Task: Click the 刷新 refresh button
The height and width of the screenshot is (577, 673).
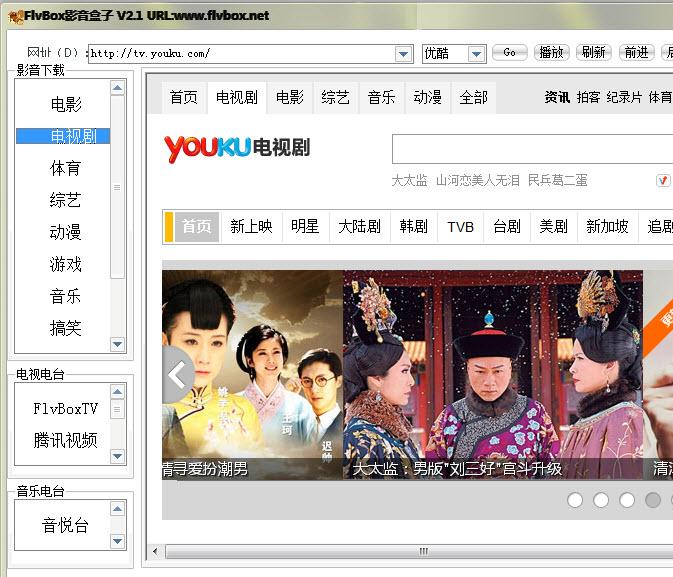Action: coord(593,53)
